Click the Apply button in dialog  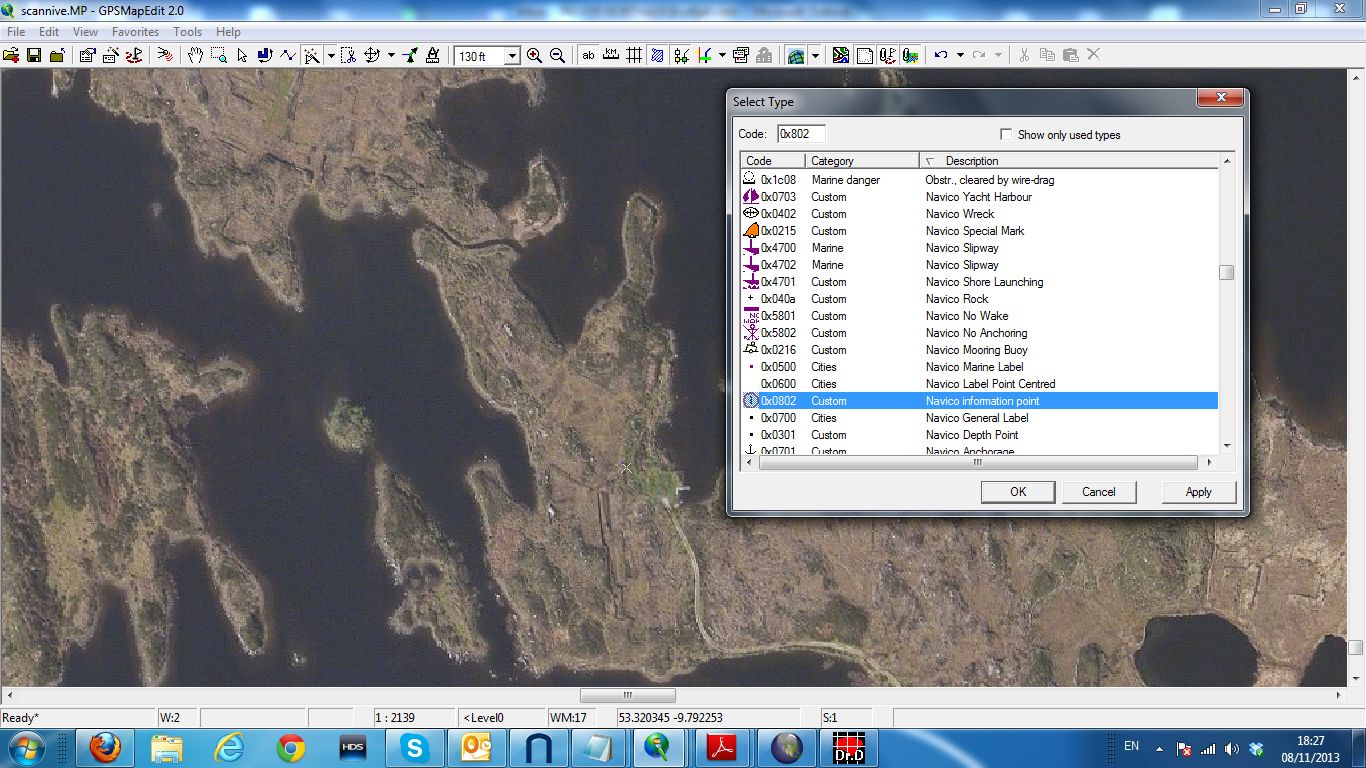[1198, 492]
